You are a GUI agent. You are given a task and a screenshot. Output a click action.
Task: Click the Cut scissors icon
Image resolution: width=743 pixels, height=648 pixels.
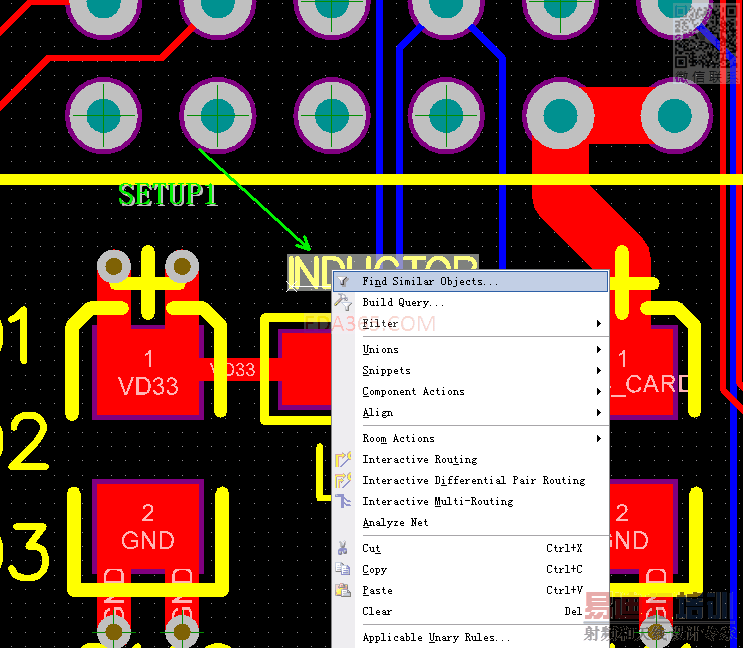[x=343, y=549]
